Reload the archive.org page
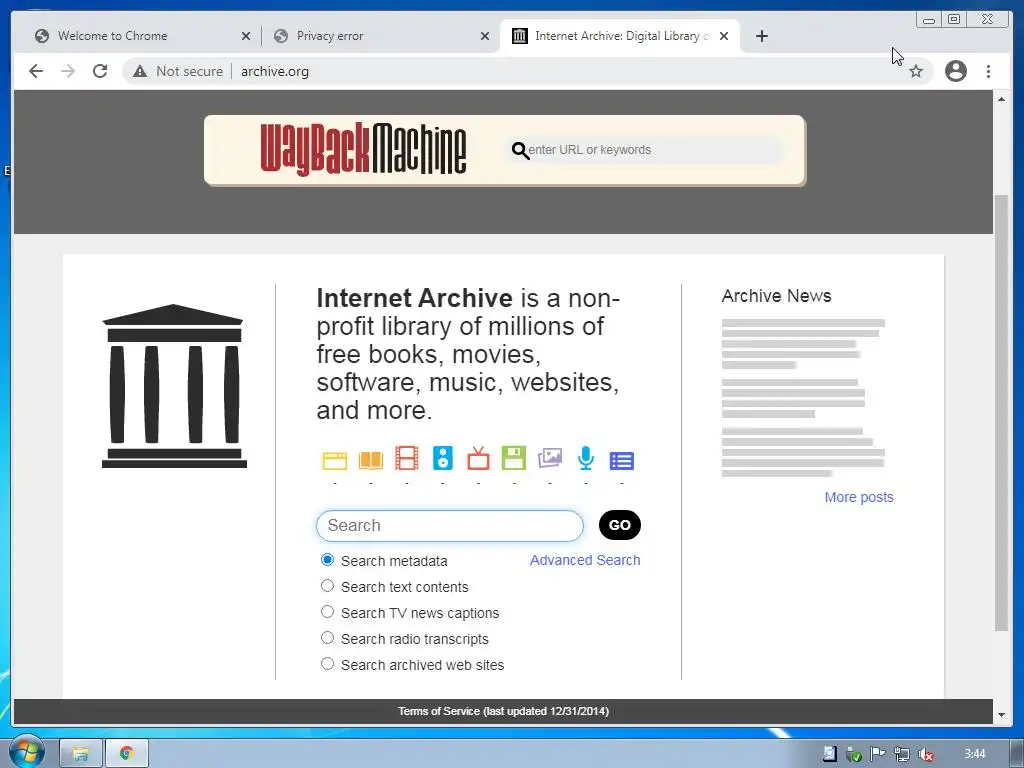Viewport: 1024px width, 768px height. pyautogui.click(x=100, y=71)
